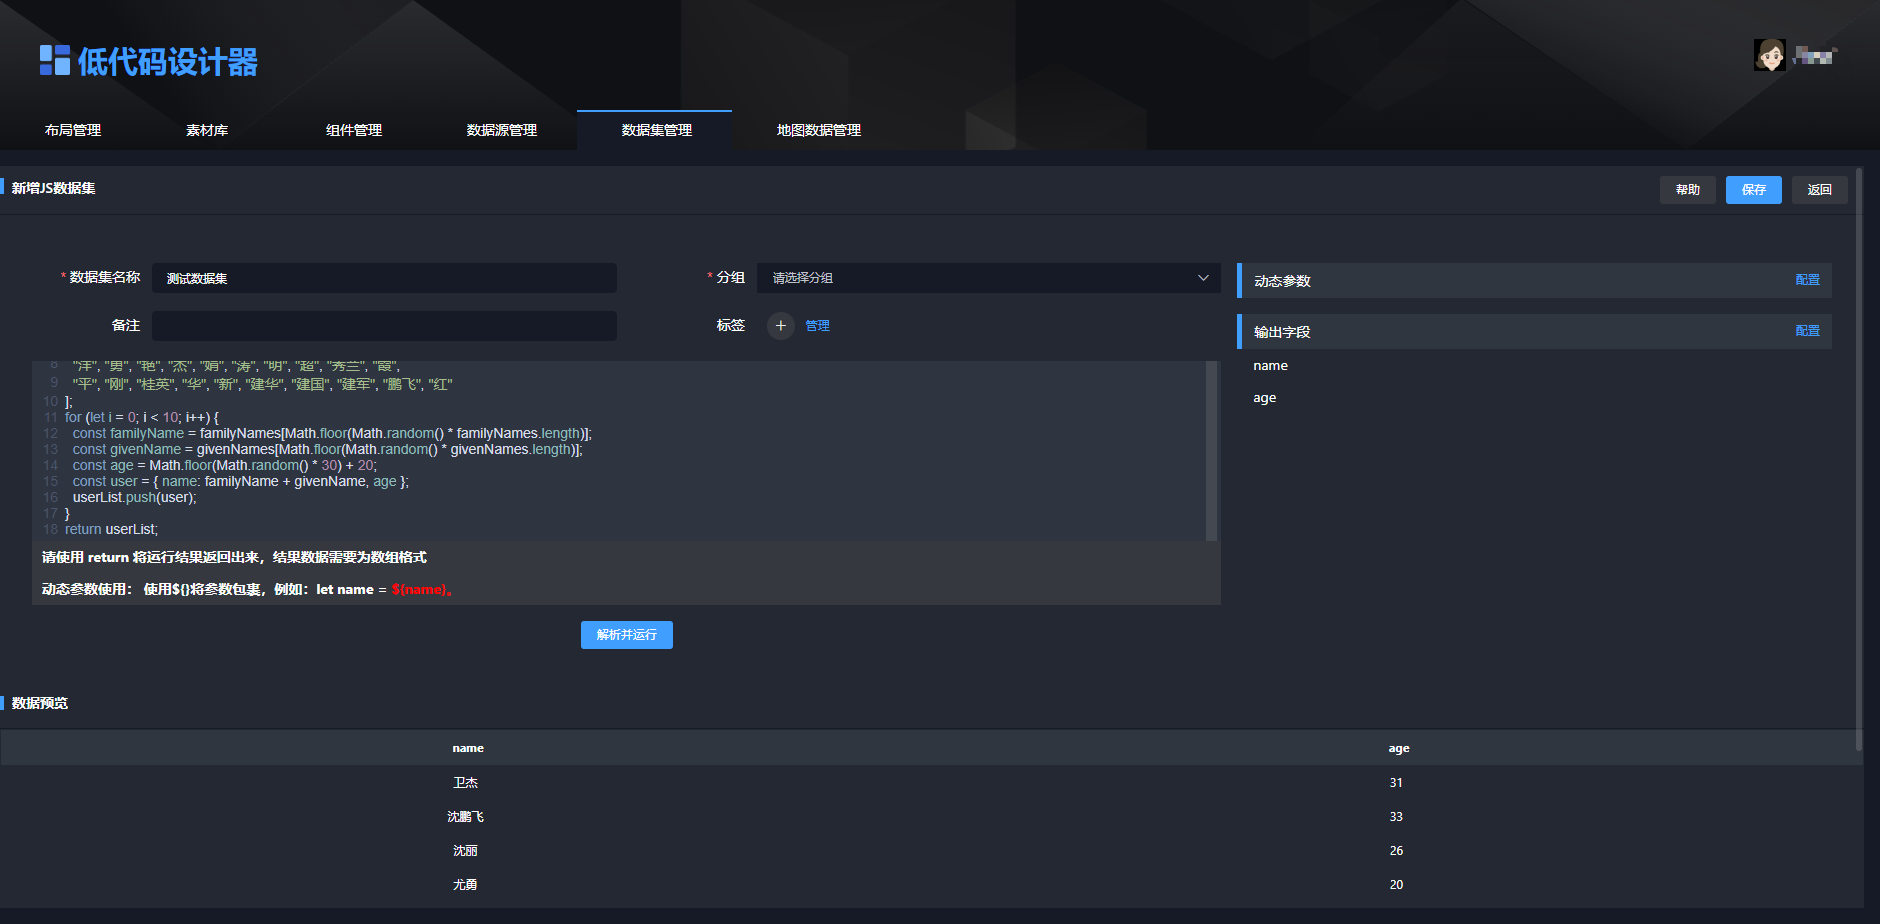Click the code editor vertical scrollbar
Screen dimensions: 1880x924
1211,450
